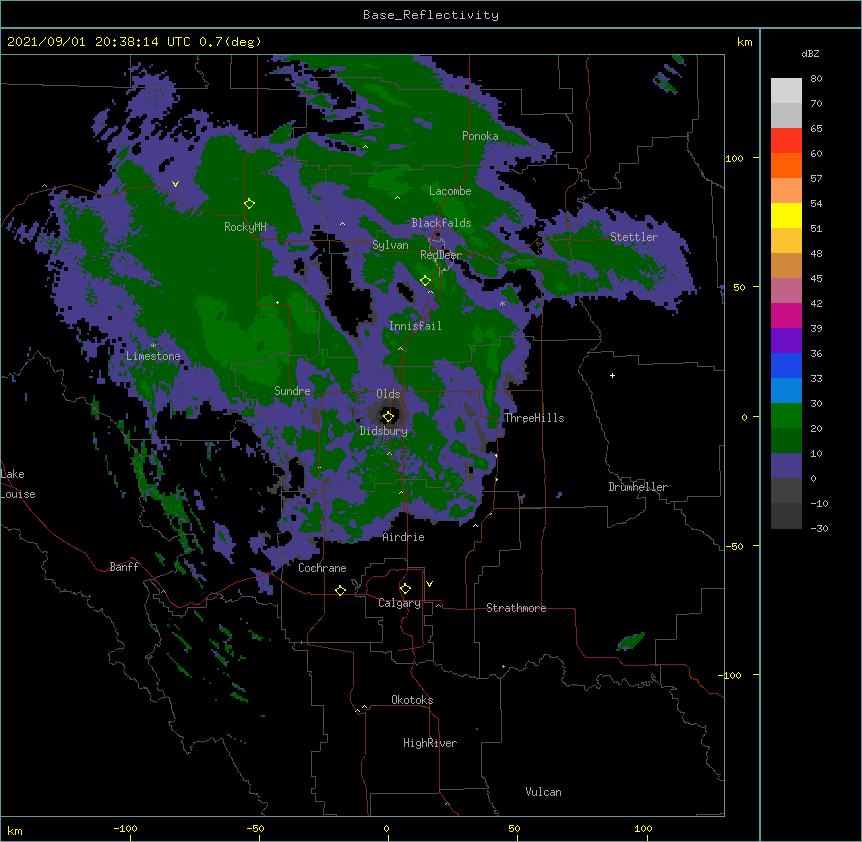
Task: Click the Strathmore label
Action: click(x=516, y=608)
